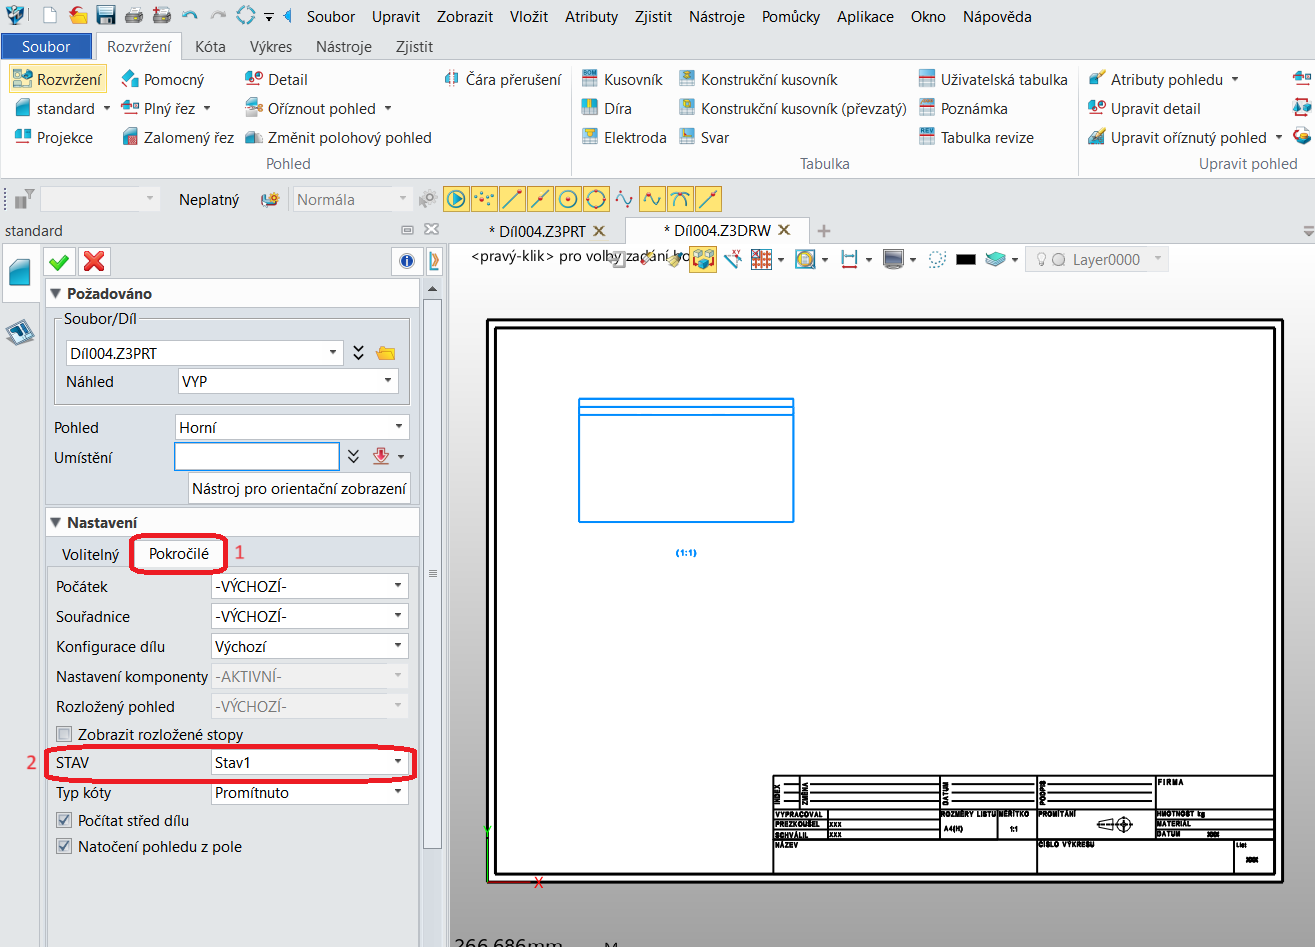Collapse the Požadováno section
The height and width of the screenshot is (947, 1315).
point(55,293)
